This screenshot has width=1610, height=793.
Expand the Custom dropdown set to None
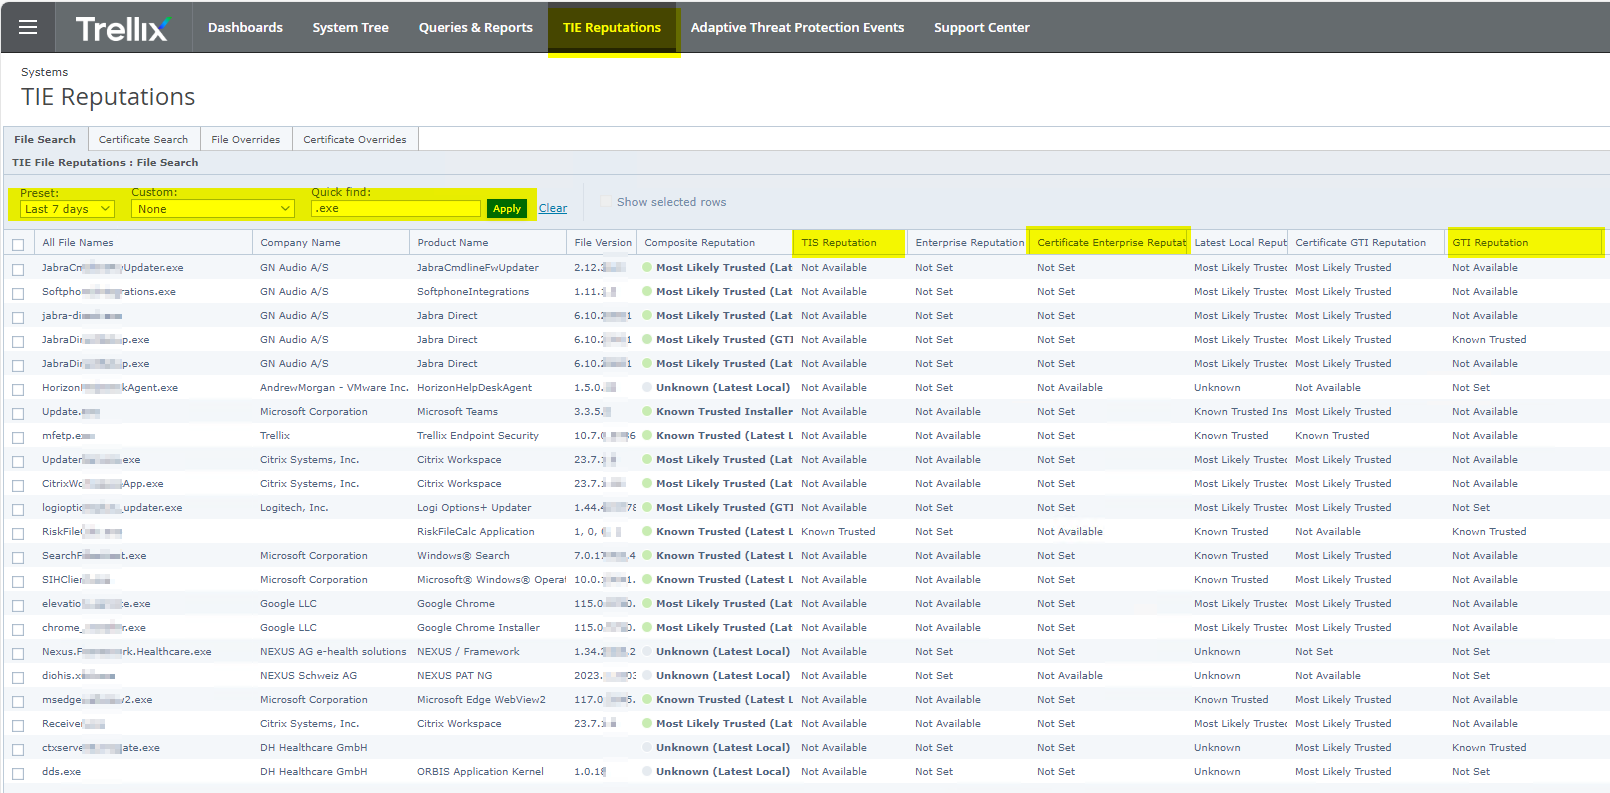tap(213, 209)
